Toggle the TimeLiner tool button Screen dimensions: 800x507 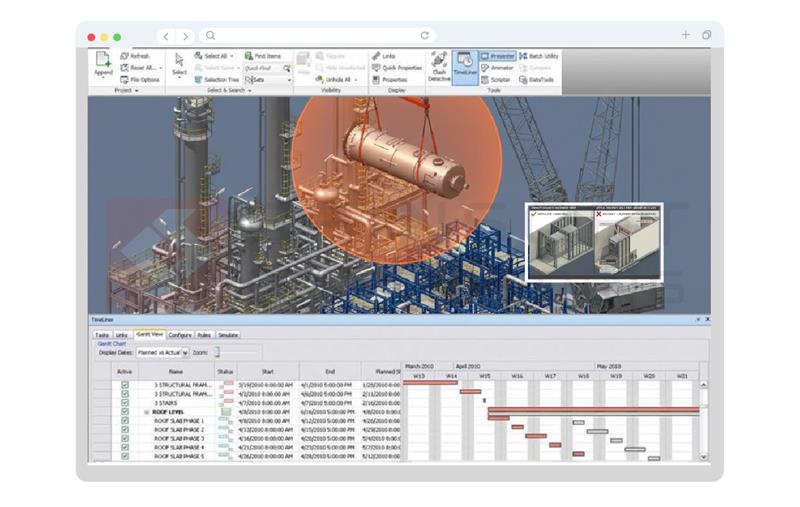click(465, 66)
